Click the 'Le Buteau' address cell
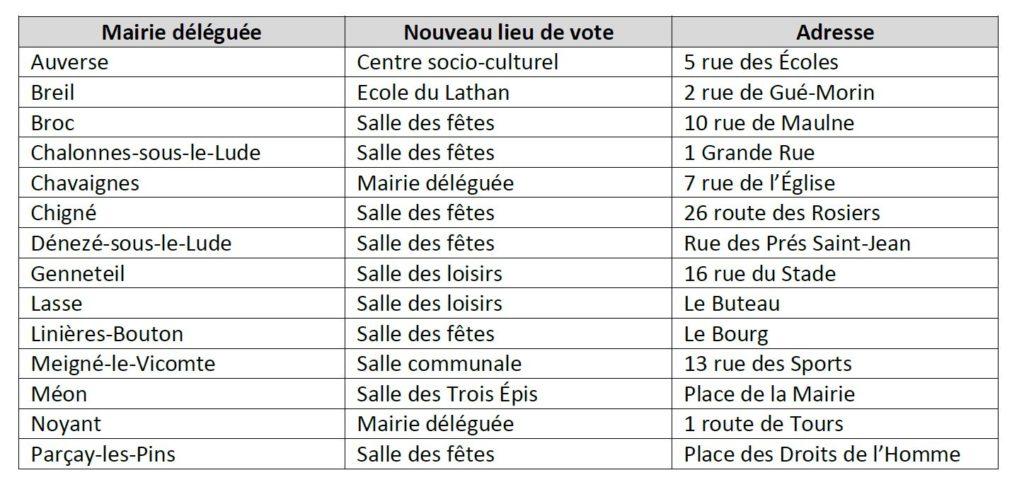The image size is (1024, 492). [835, 303]
